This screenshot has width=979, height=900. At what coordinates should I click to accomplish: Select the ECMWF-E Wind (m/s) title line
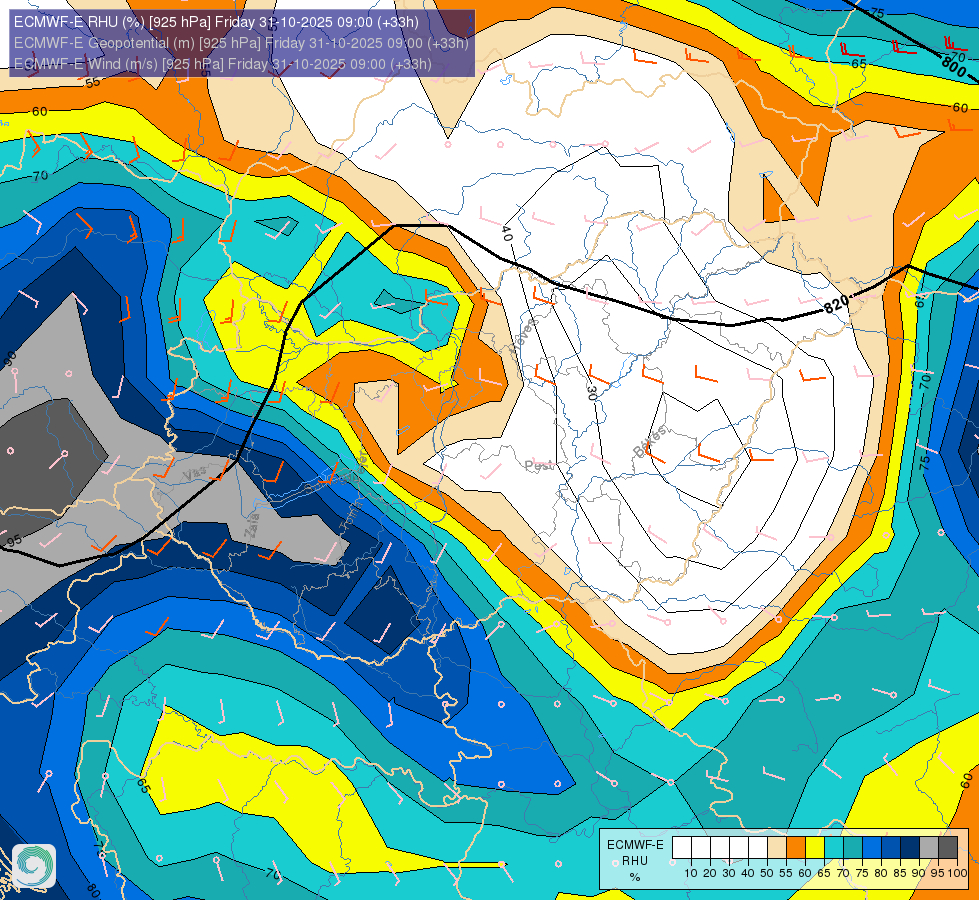(x=222, y=64)
